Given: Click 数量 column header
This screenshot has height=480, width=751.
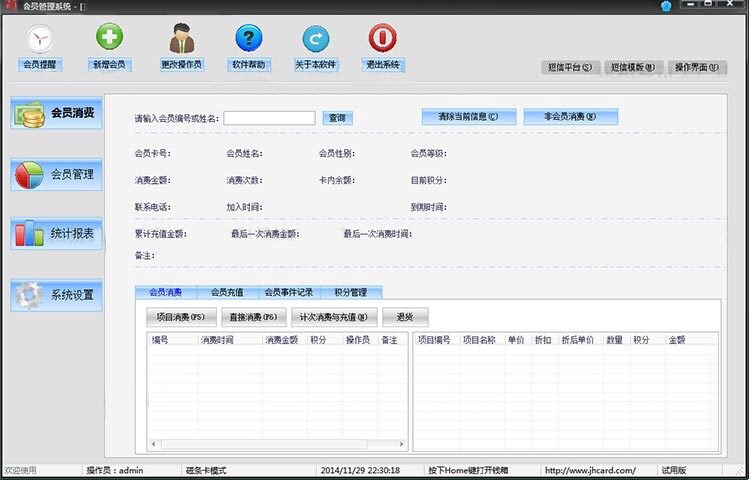Looking at the screenshot, I should tap(616, 340).
